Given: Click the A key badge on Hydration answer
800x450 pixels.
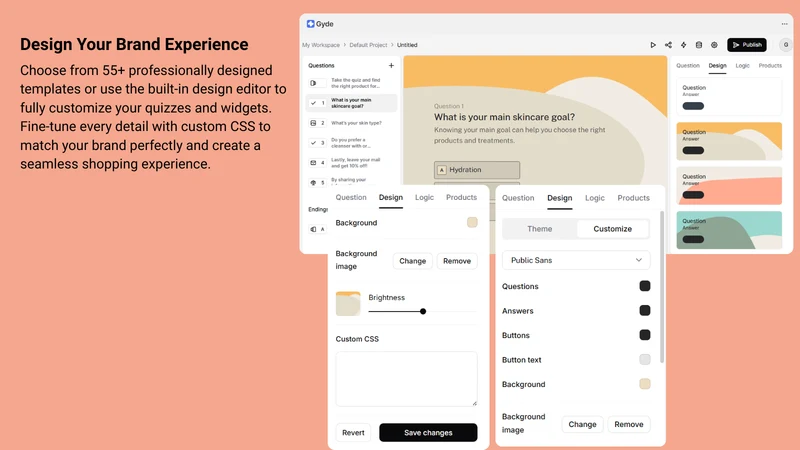Looking at the screenshot, I should (x=442, y=170).
